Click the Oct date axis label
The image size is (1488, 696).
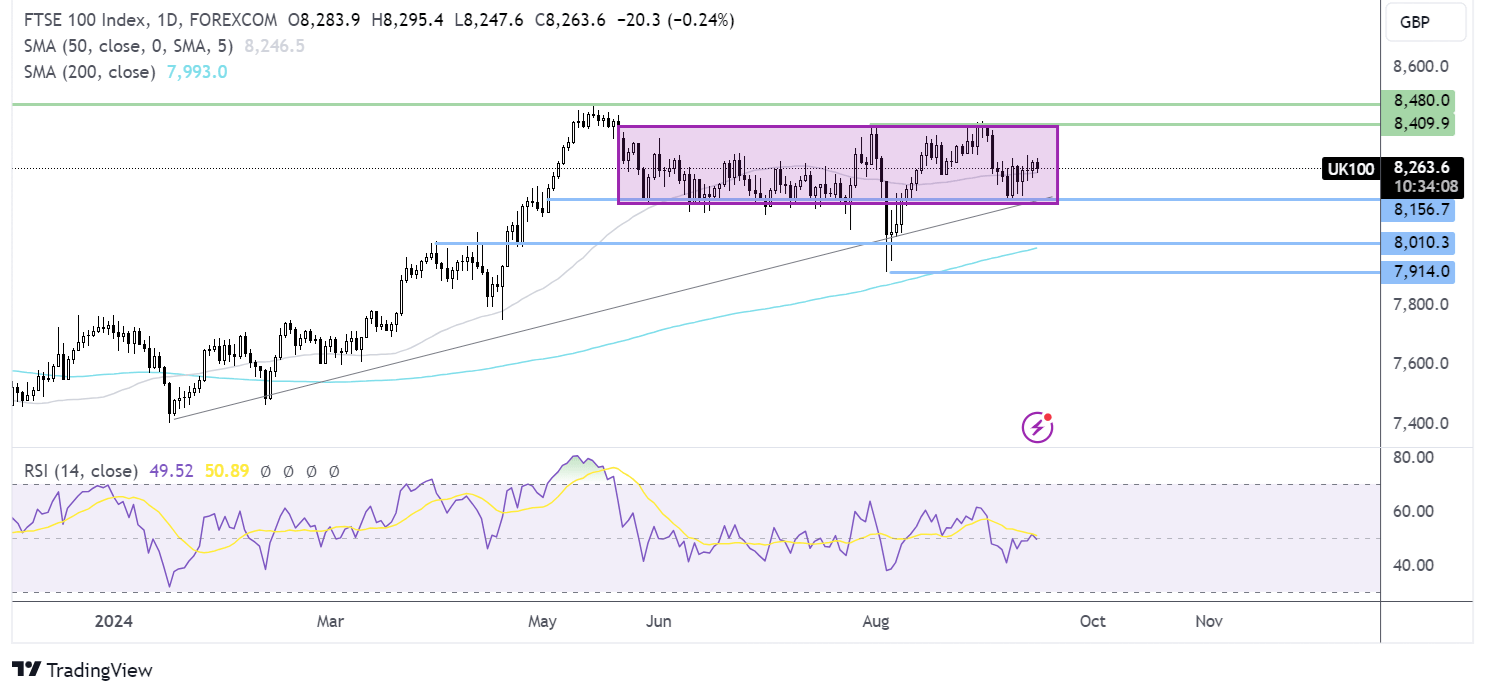coord(1092,621)
